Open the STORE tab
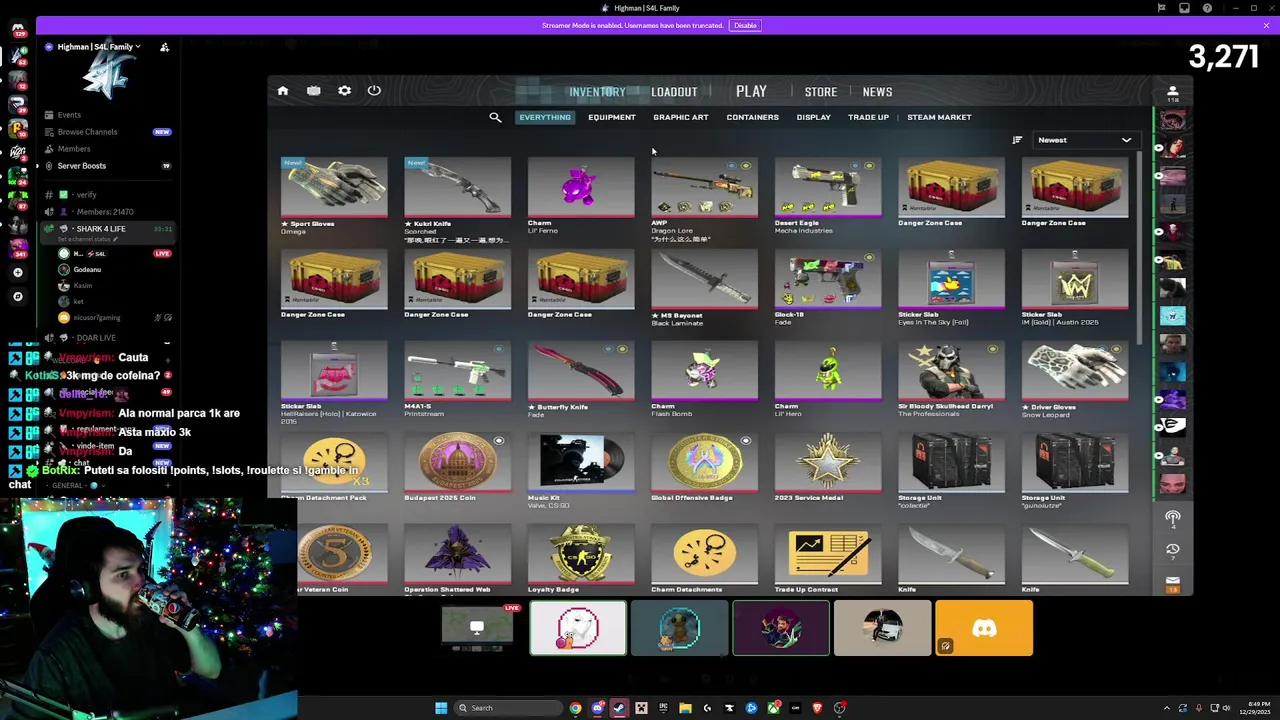 [821, 92]
